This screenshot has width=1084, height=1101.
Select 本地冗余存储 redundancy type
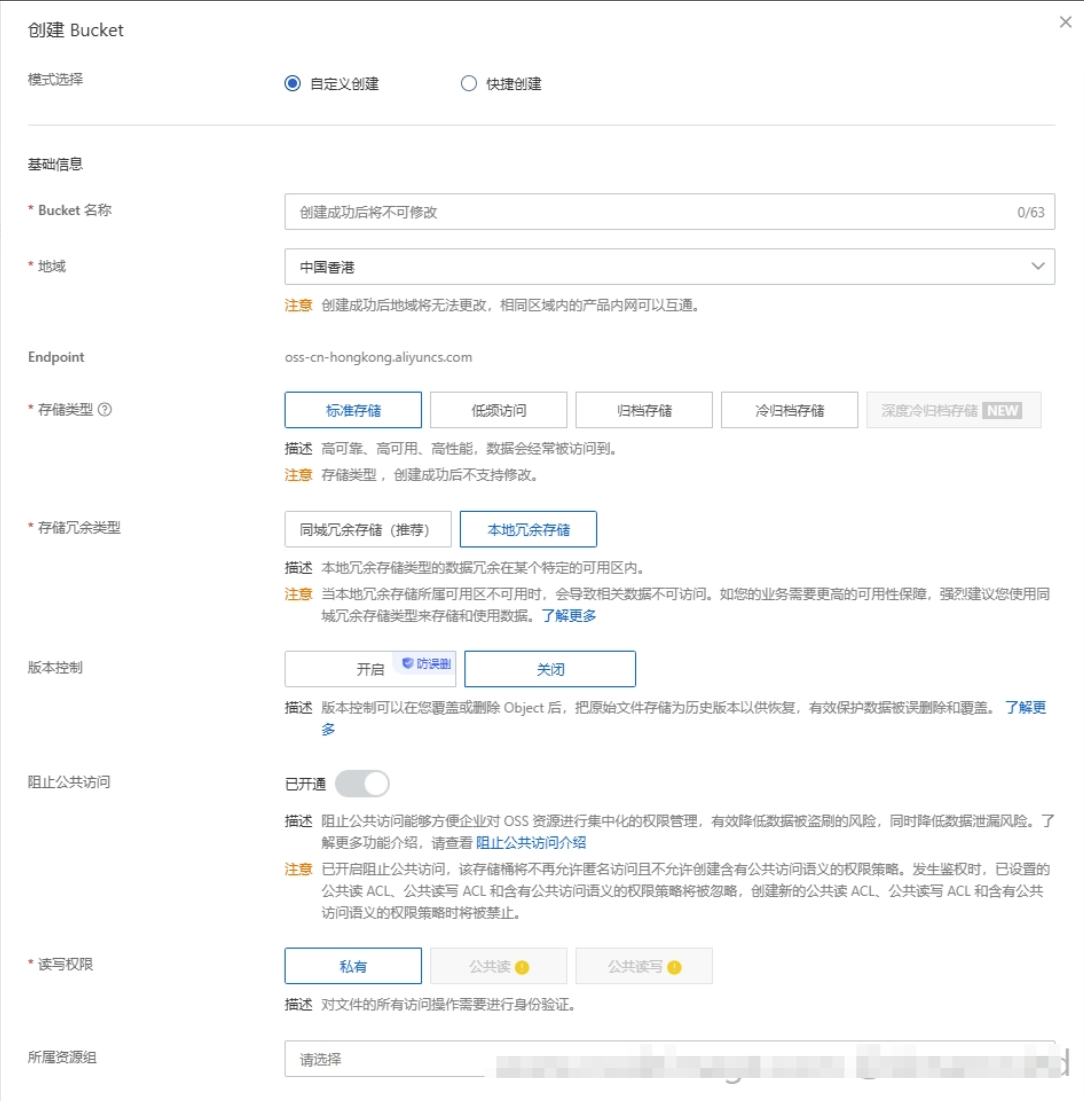(528, 530)
